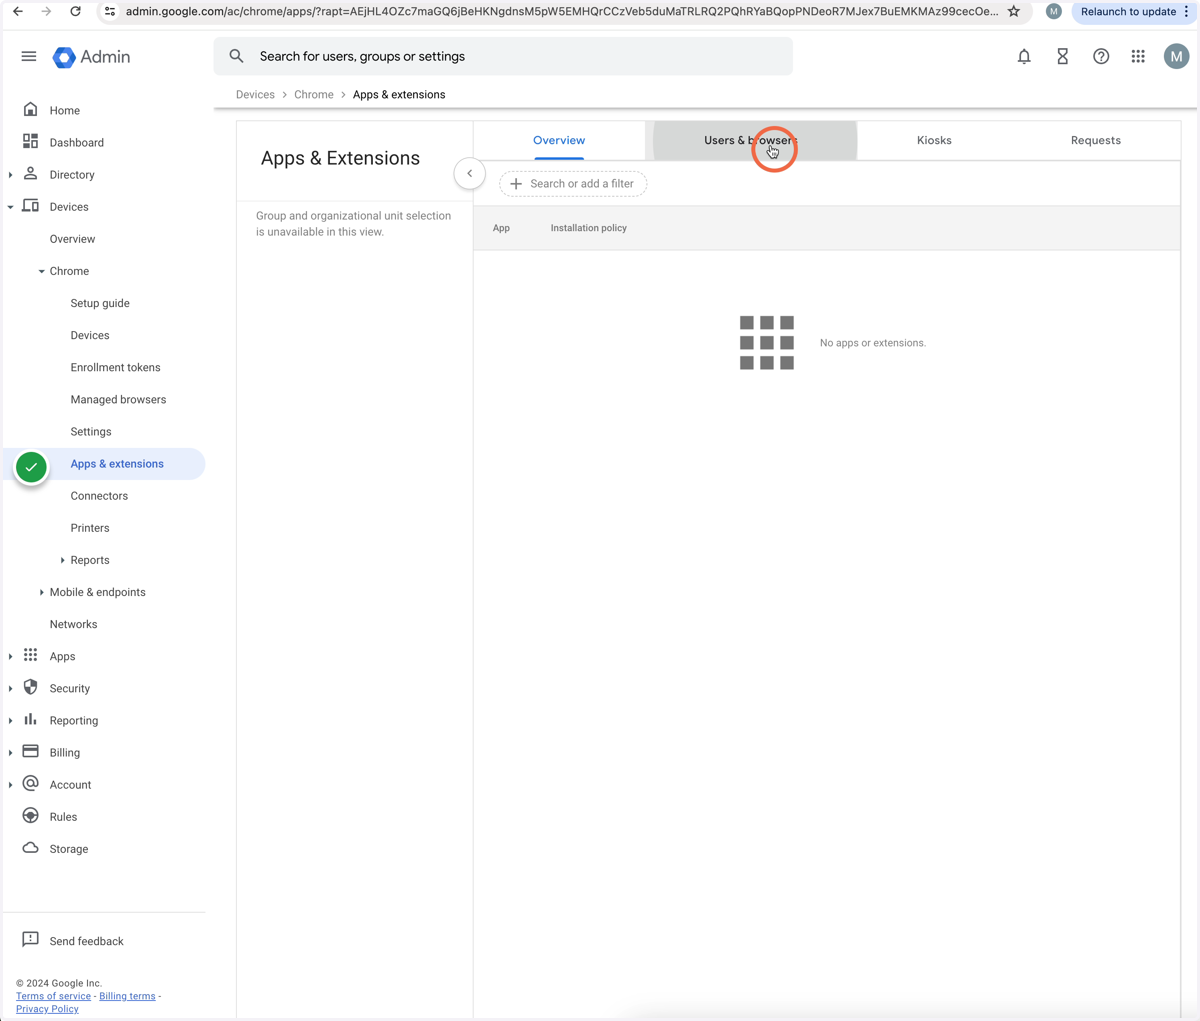Collapse the Chrome subtree arrow
1200x1021 pixels.
(42, 271)
